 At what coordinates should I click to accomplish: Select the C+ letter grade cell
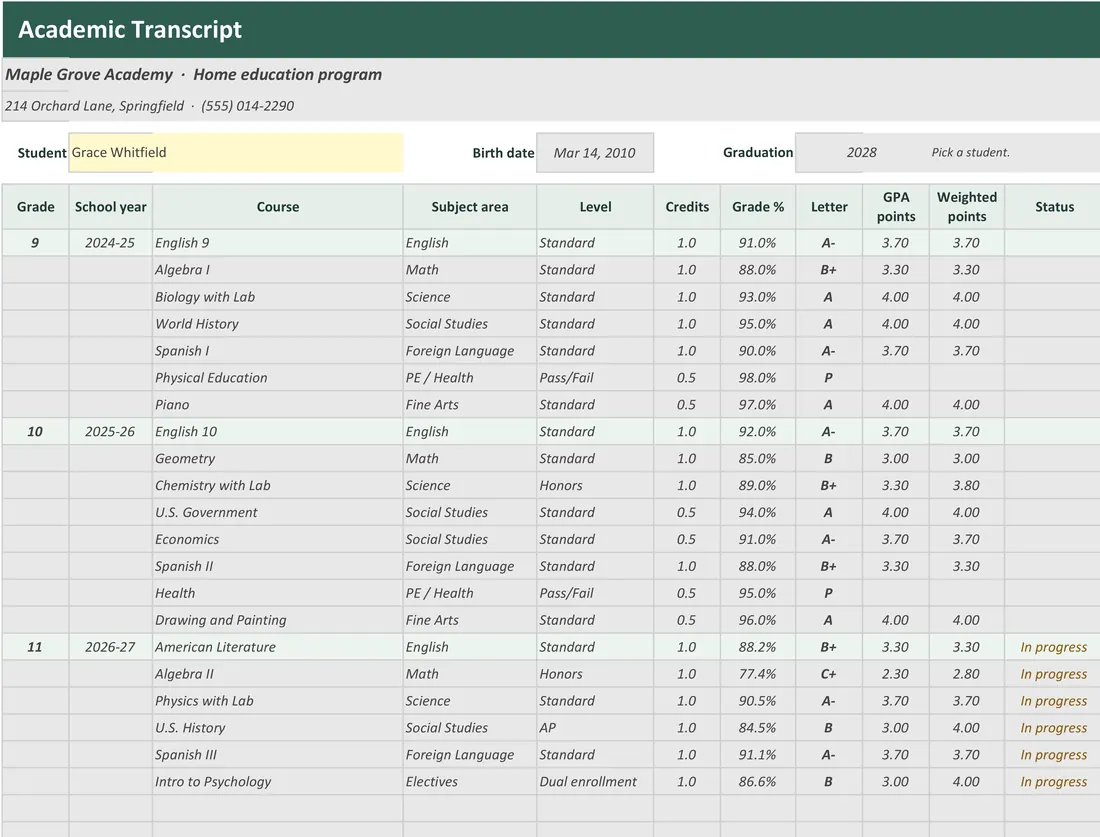click(829, 674)
